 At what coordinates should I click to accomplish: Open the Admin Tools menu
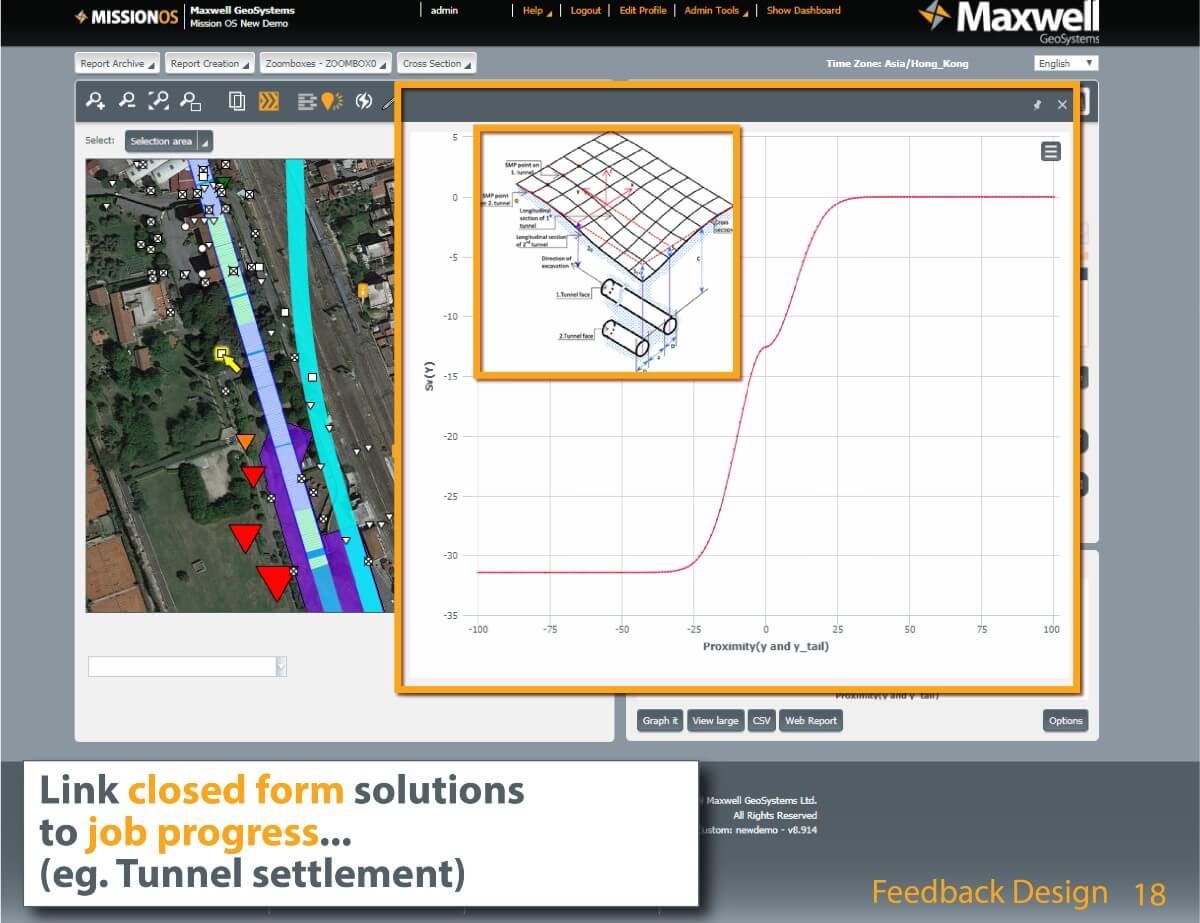716,10
